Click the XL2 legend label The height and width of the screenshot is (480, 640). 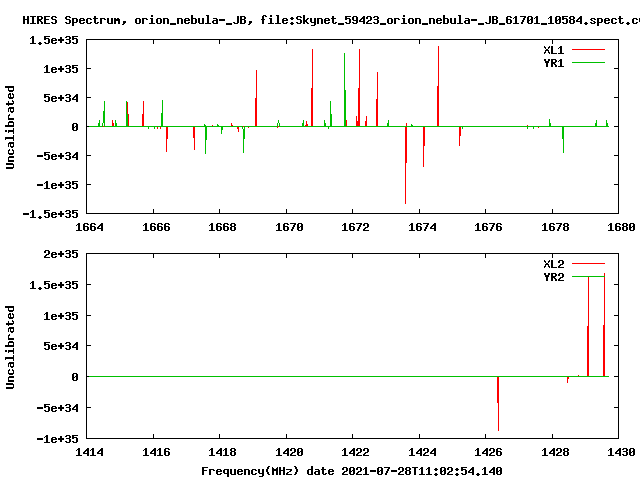[x=553, y=264]
